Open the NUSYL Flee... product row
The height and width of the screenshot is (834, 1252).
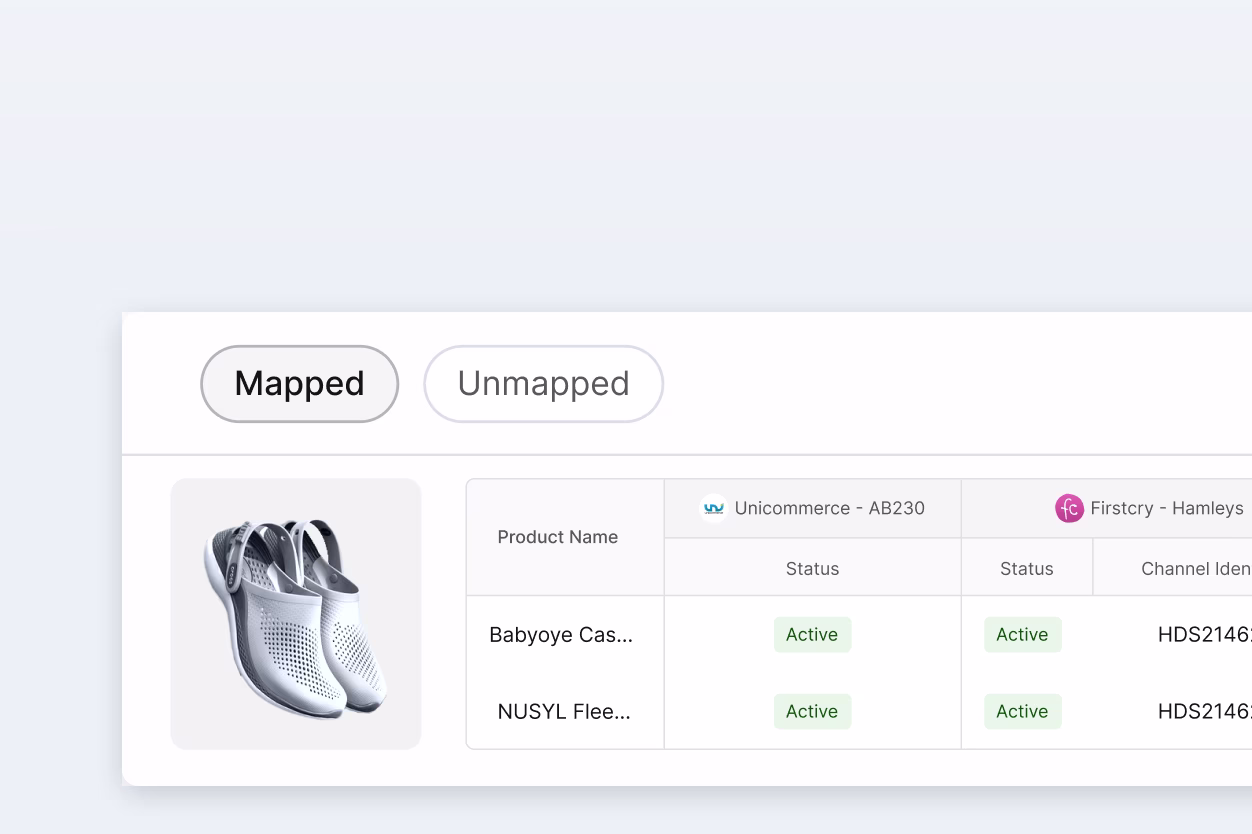click(564, 712)
